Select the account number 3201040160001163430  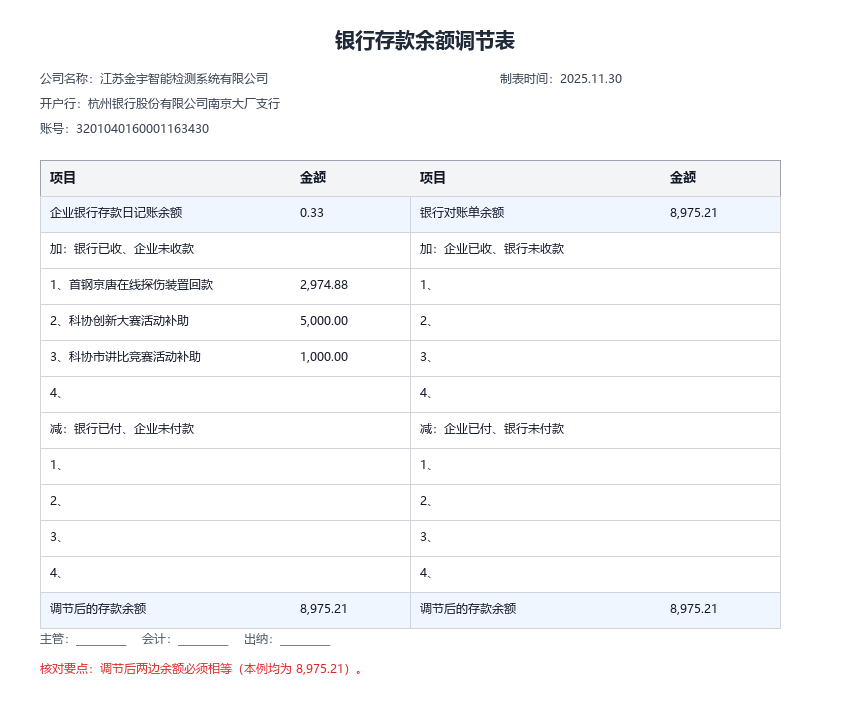pos(143,128)
